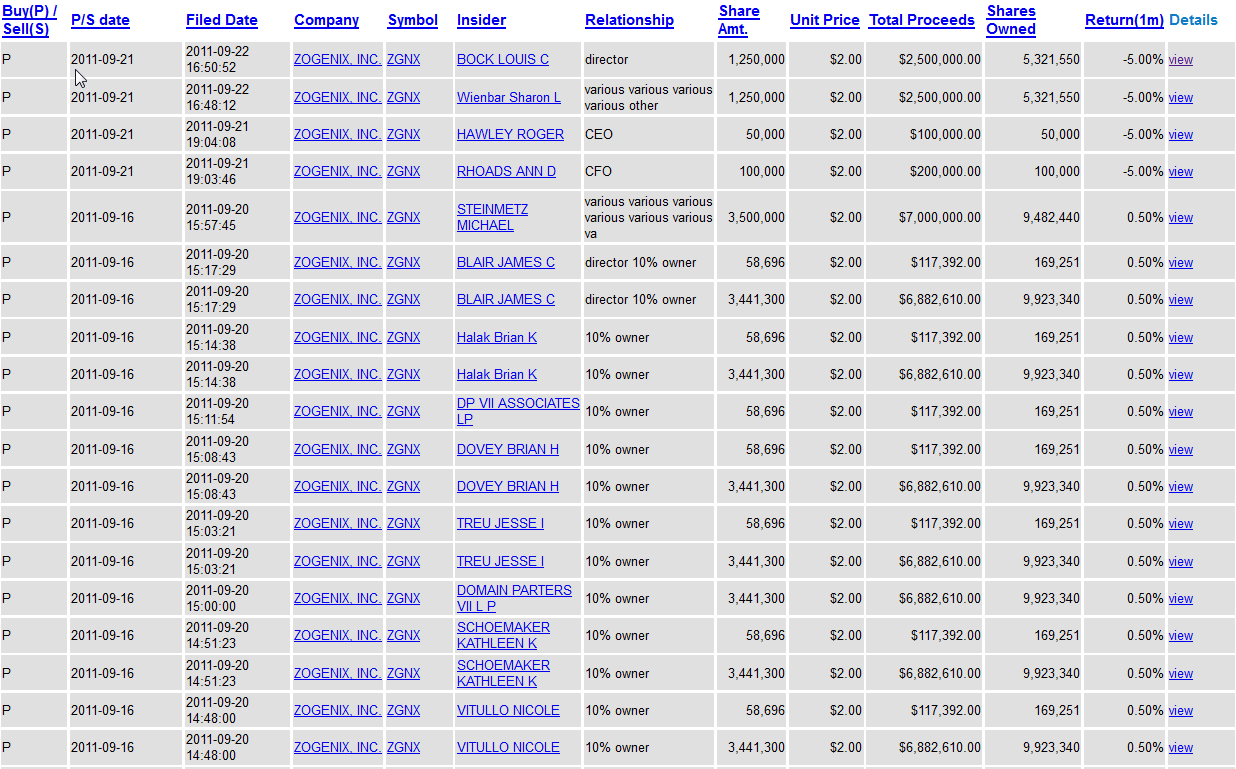Sort by P/S date column header
The width and height of the screenshot is (1236, 769).
point(100,19)
